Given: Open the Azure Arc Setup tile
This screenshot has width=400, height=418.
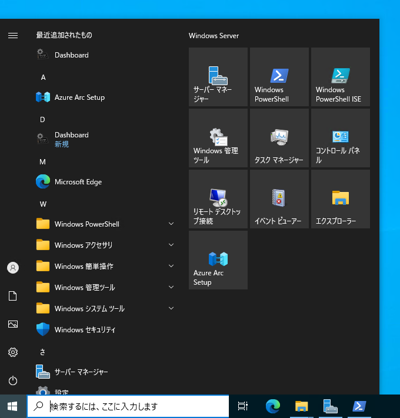Looking at the screenshot, I should coord(218,260).
